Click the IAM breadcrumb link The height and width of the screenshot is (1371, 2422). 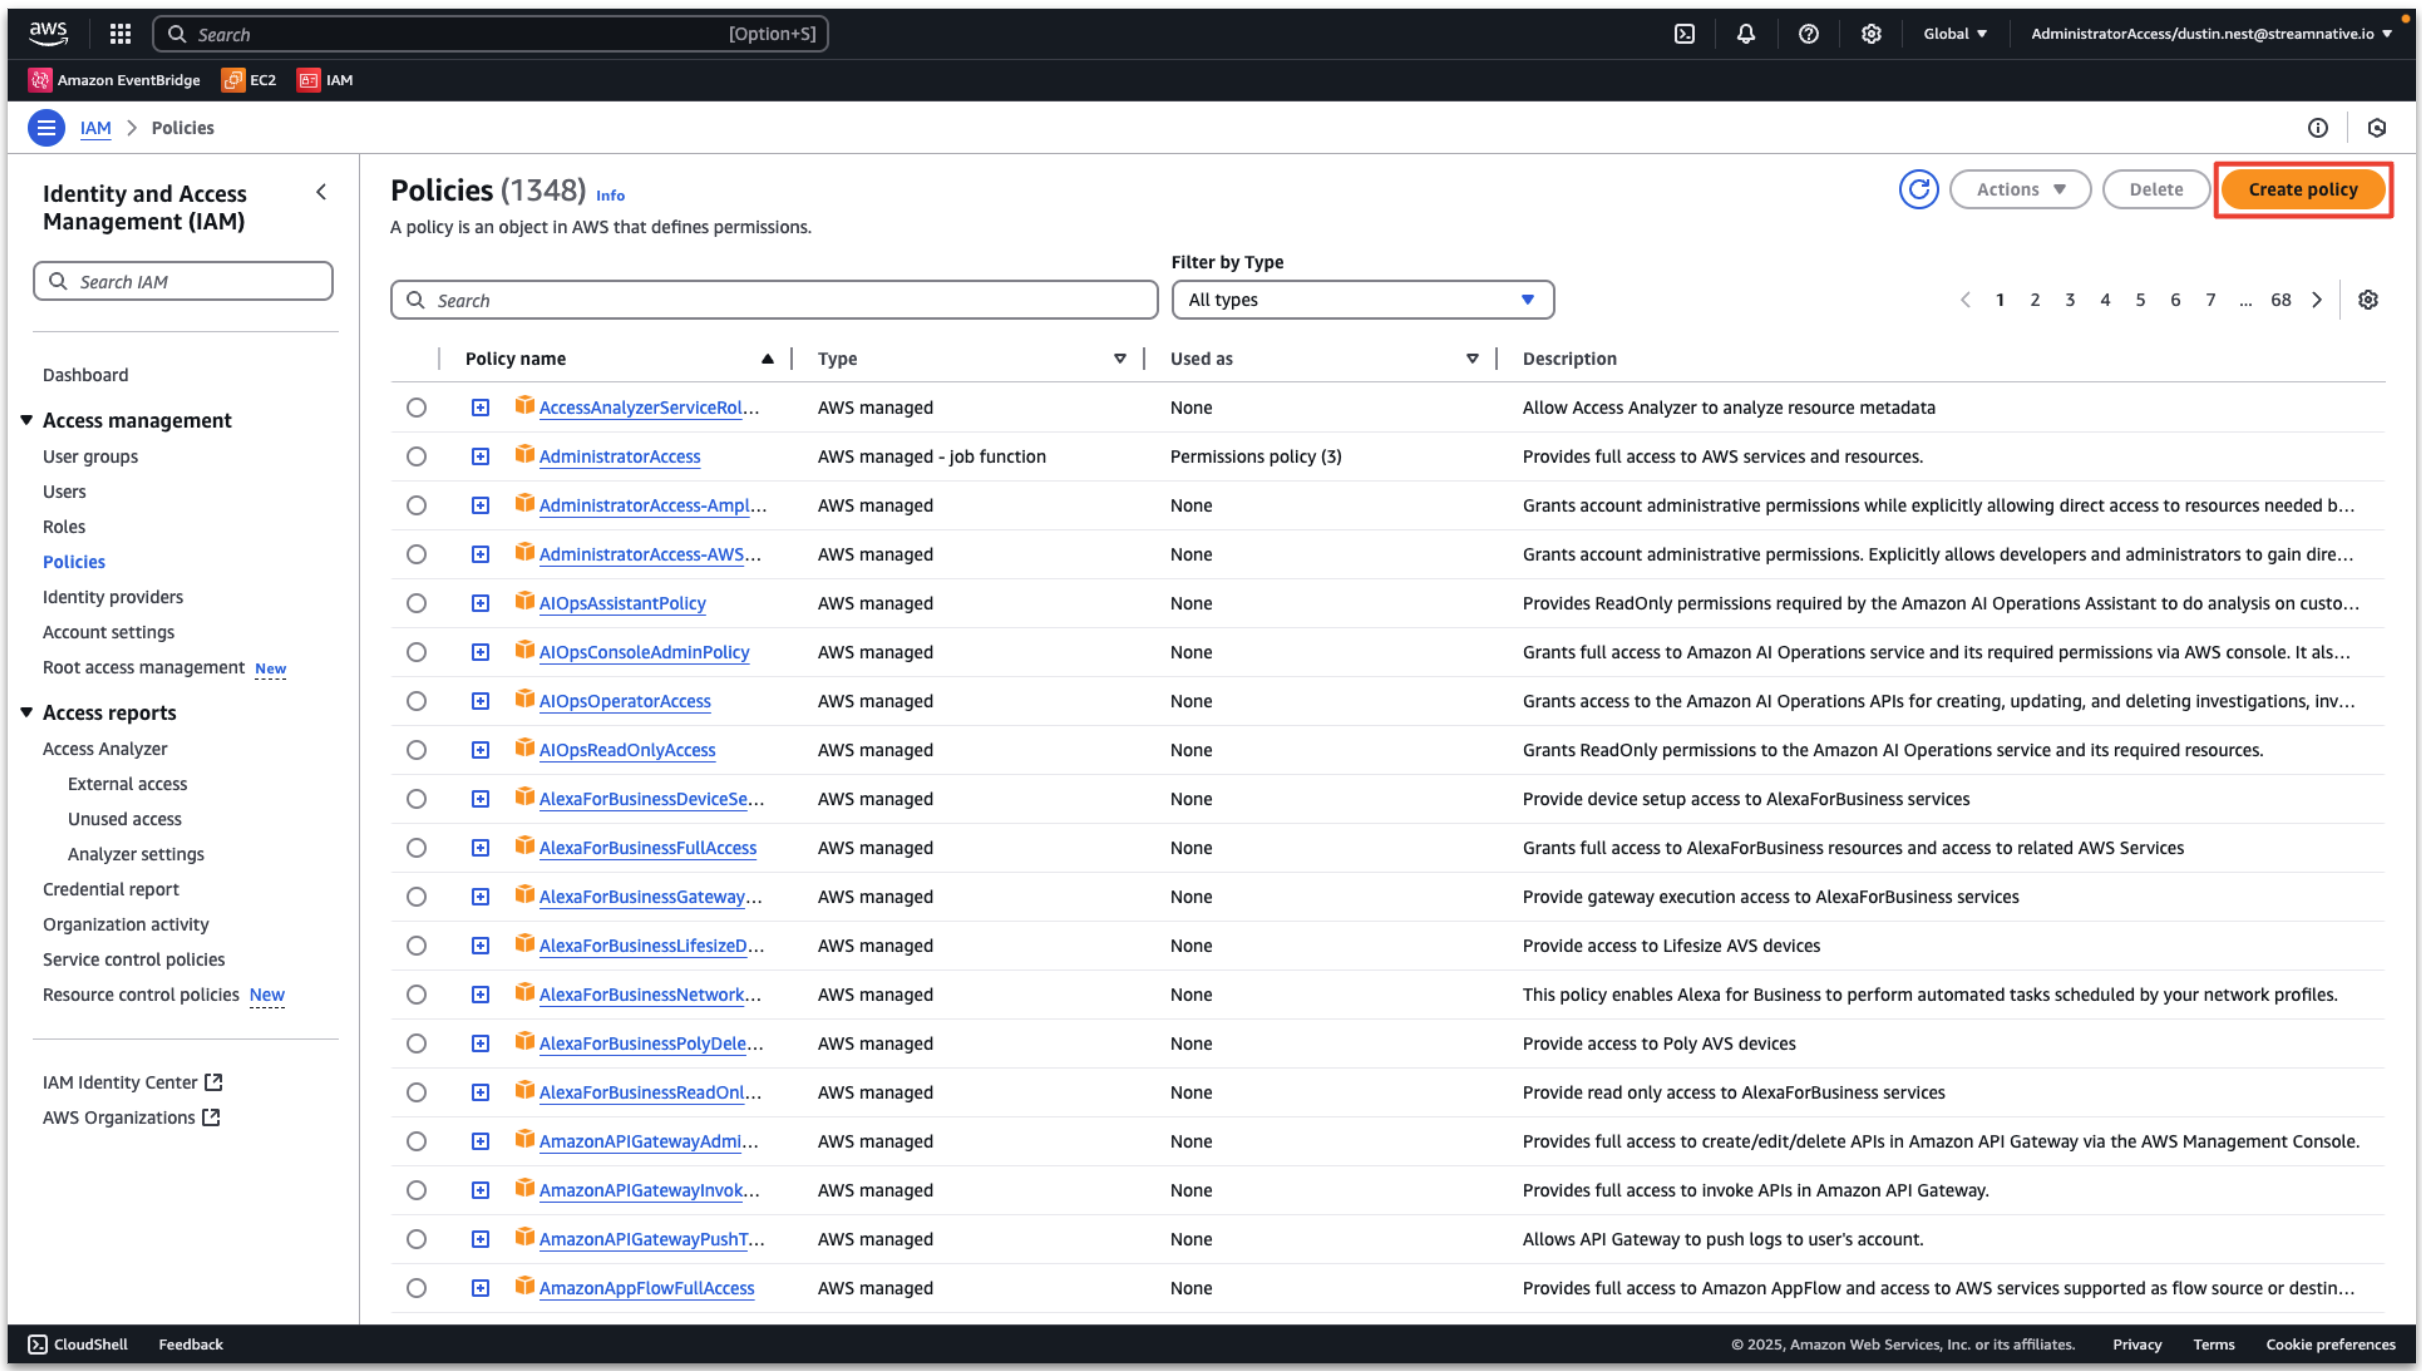[x=95, y=127]
